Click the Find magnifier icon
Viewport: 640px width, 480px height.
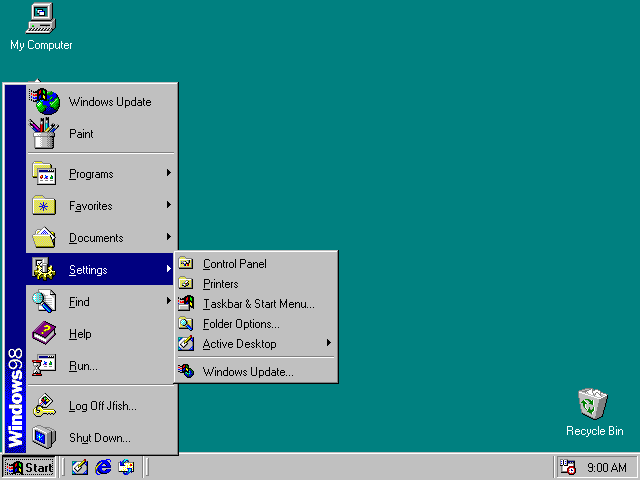click(44, 301)
